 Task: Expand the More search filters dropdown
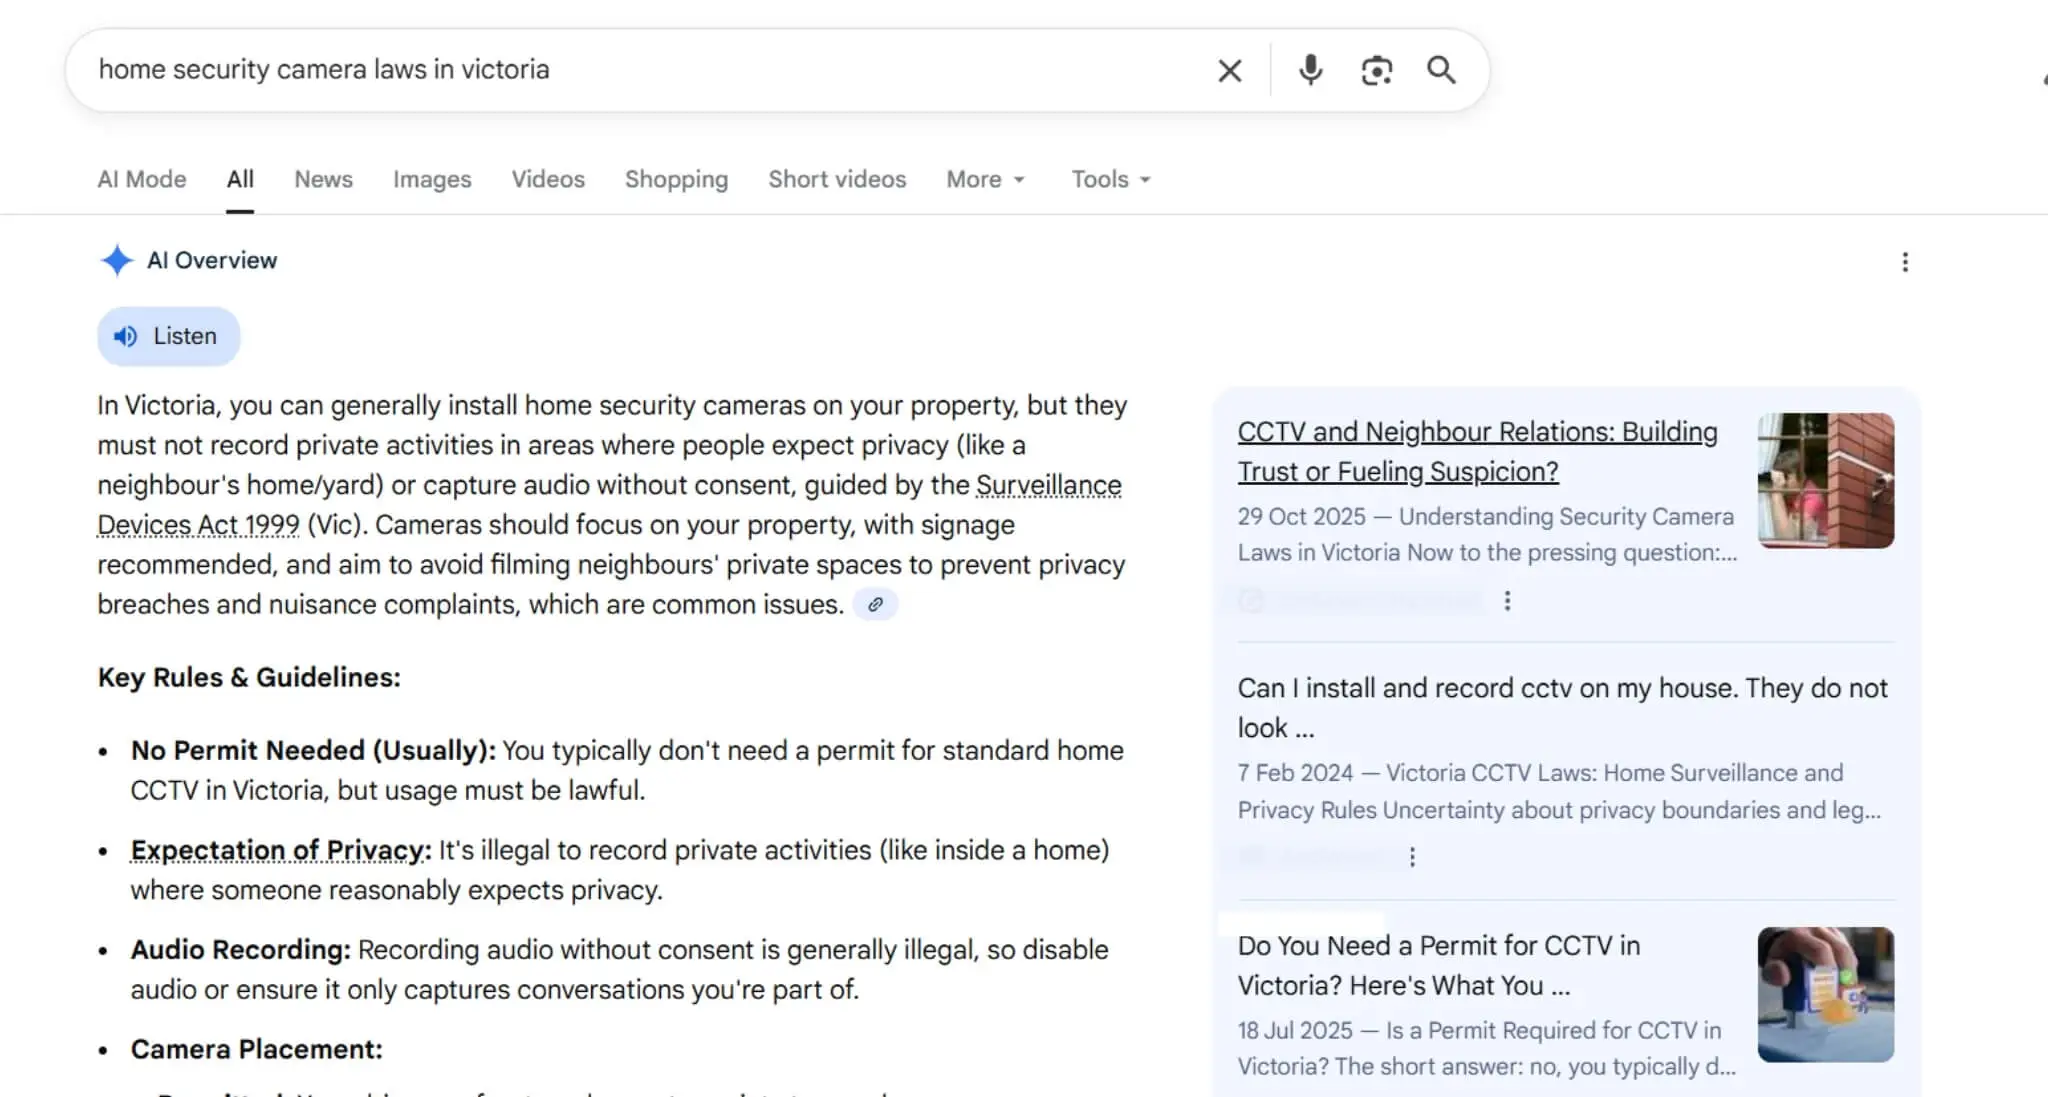[985, 179]
